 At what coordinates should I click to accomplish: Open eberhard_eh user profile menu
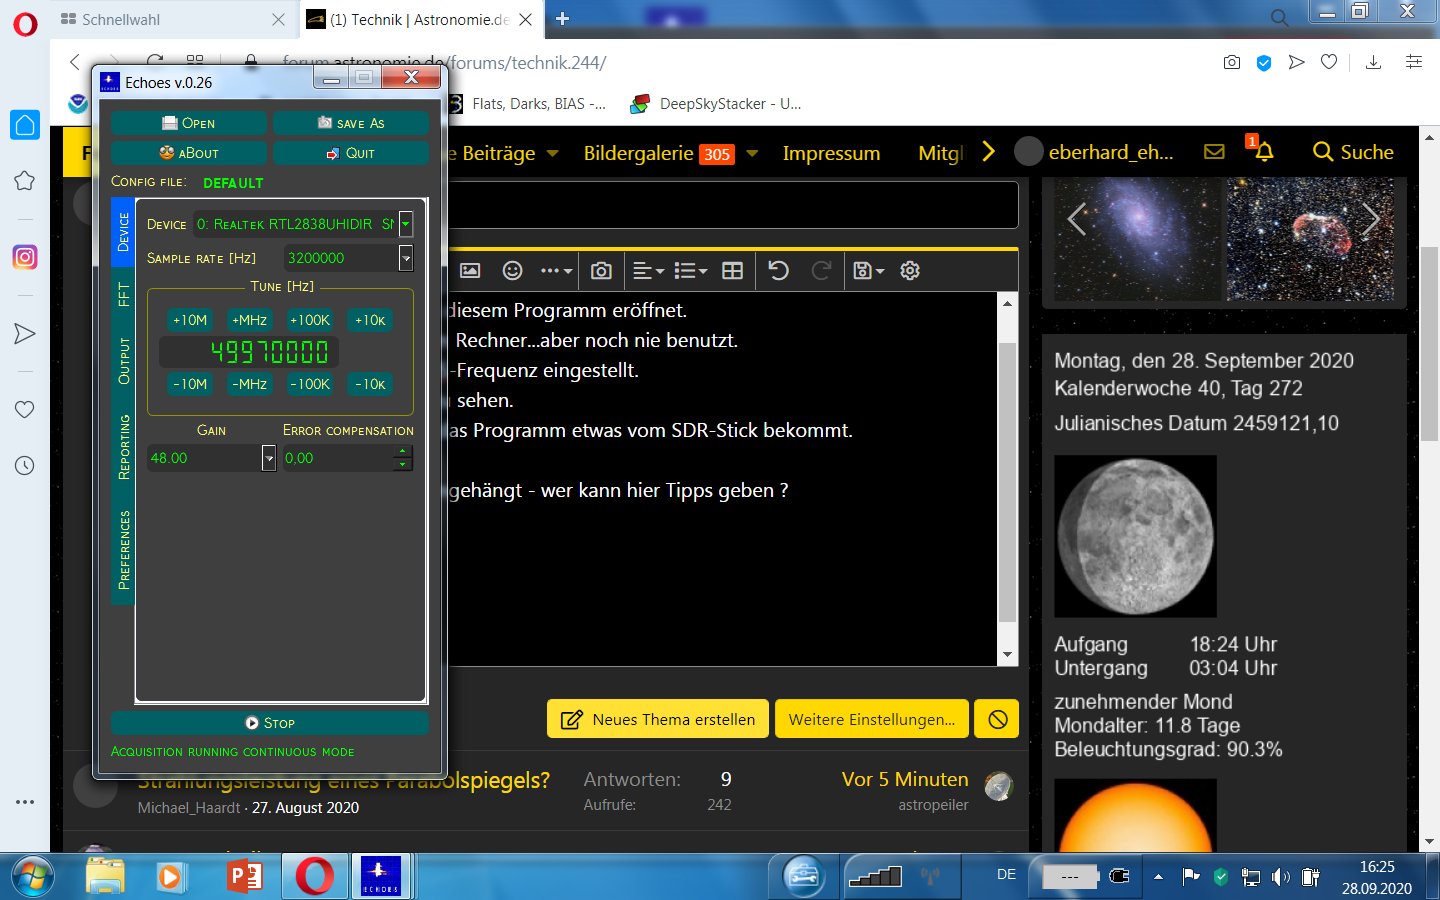point(1095,152)
